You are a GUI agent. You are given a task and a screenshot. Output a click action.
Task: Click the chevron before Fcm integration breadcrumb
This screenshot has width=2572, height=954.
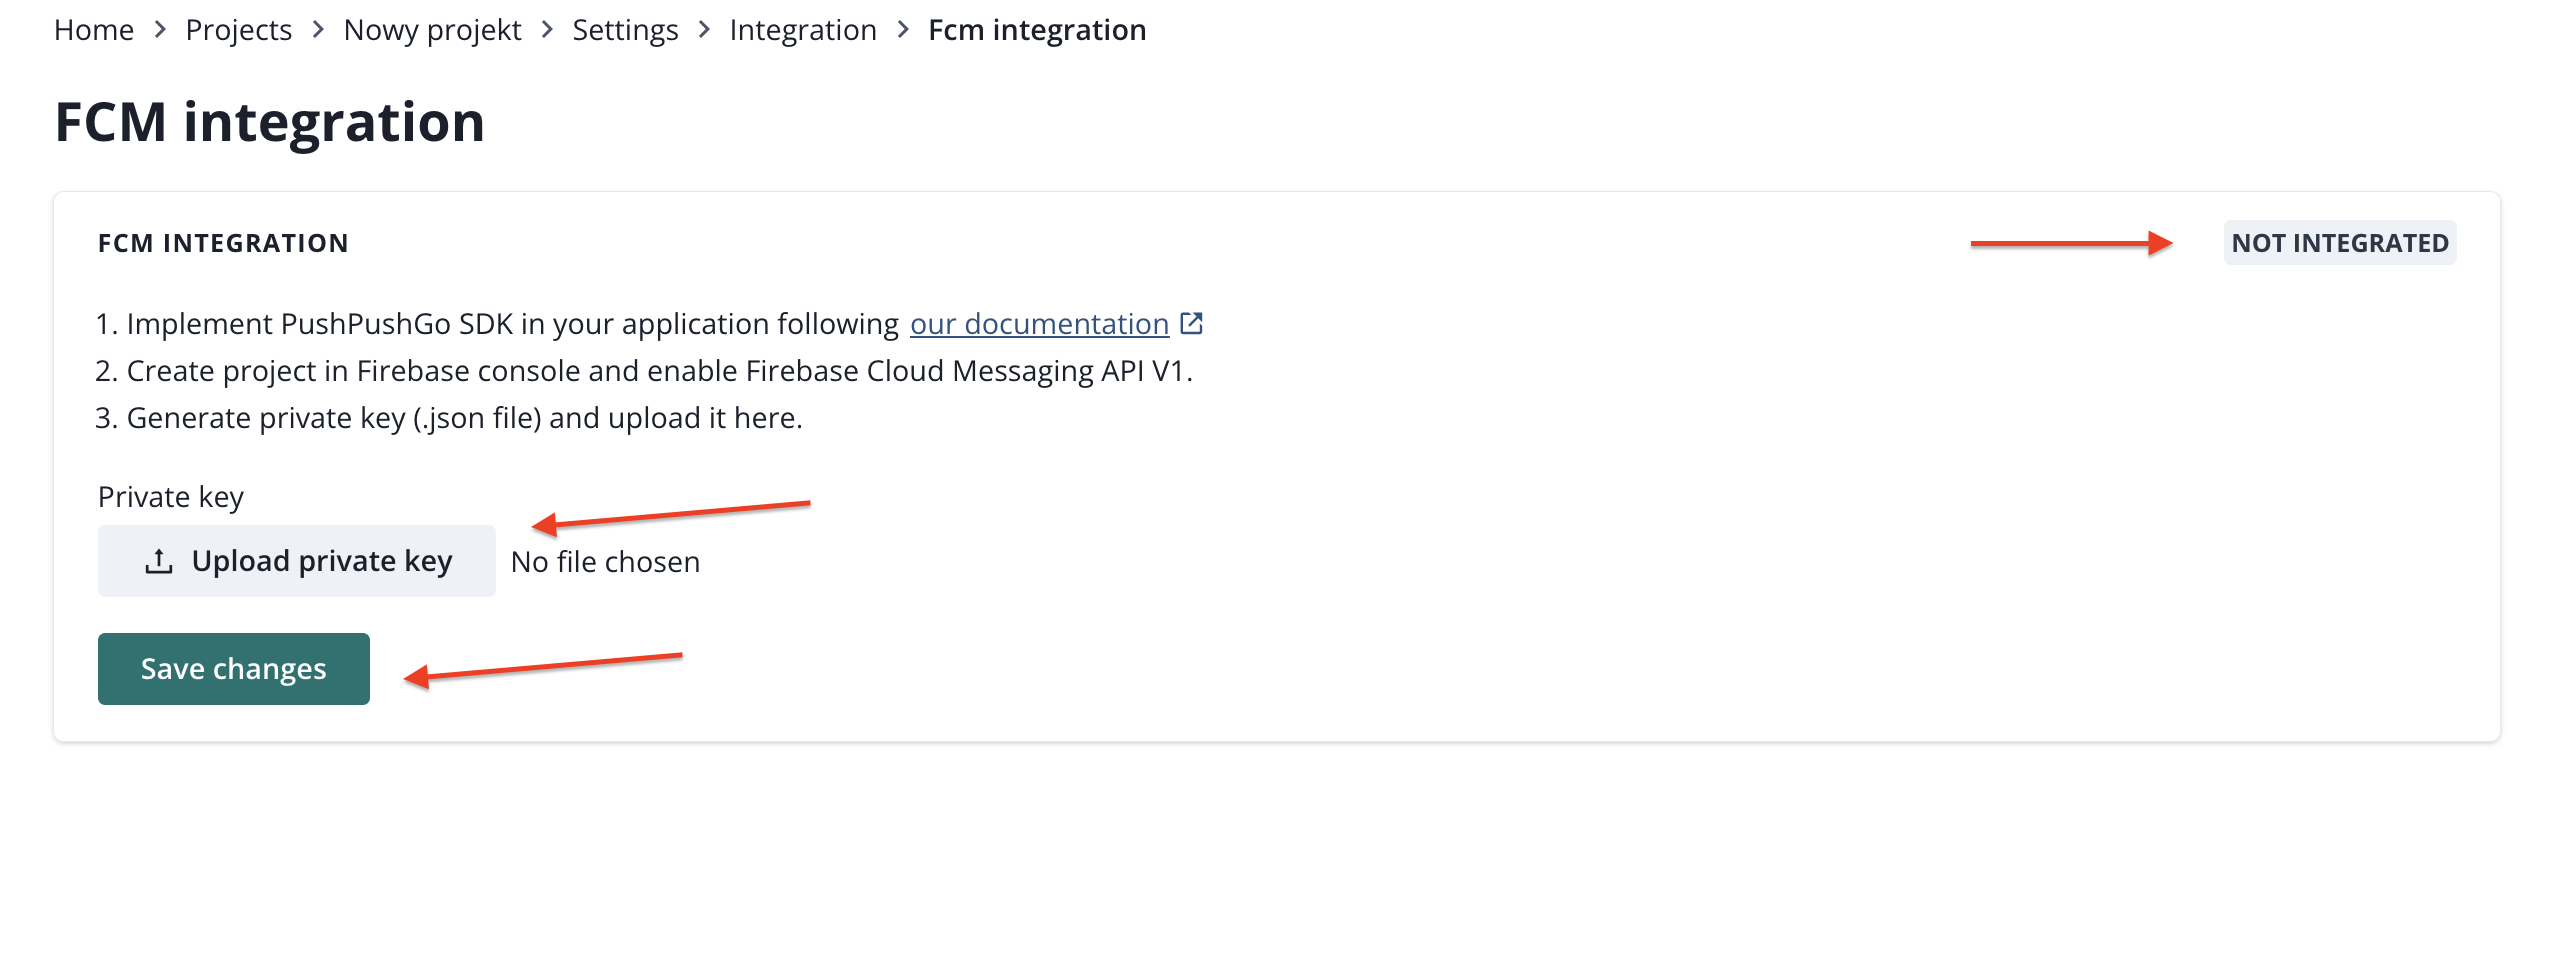point(903,30)
